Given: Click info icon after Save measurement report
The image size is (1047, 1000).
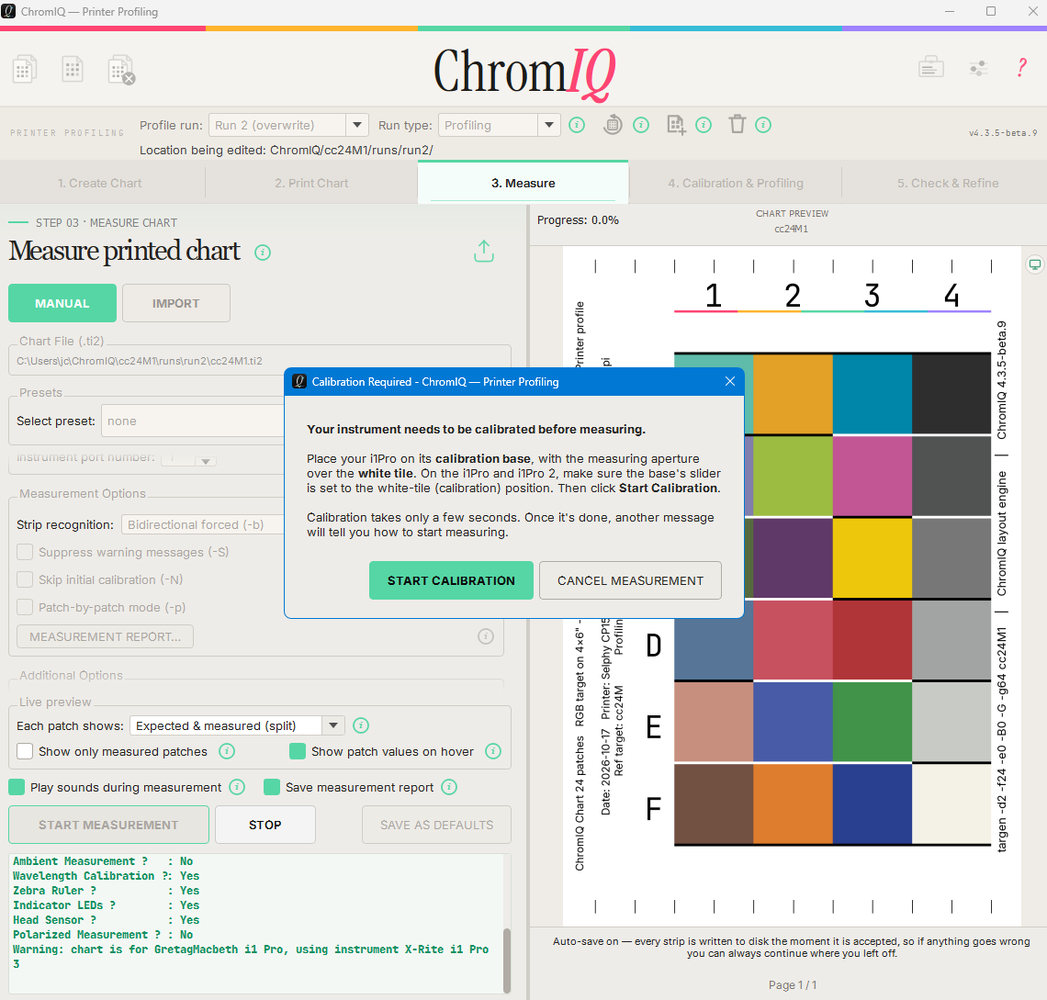Looking at the screenshot, I should point(449,787).
